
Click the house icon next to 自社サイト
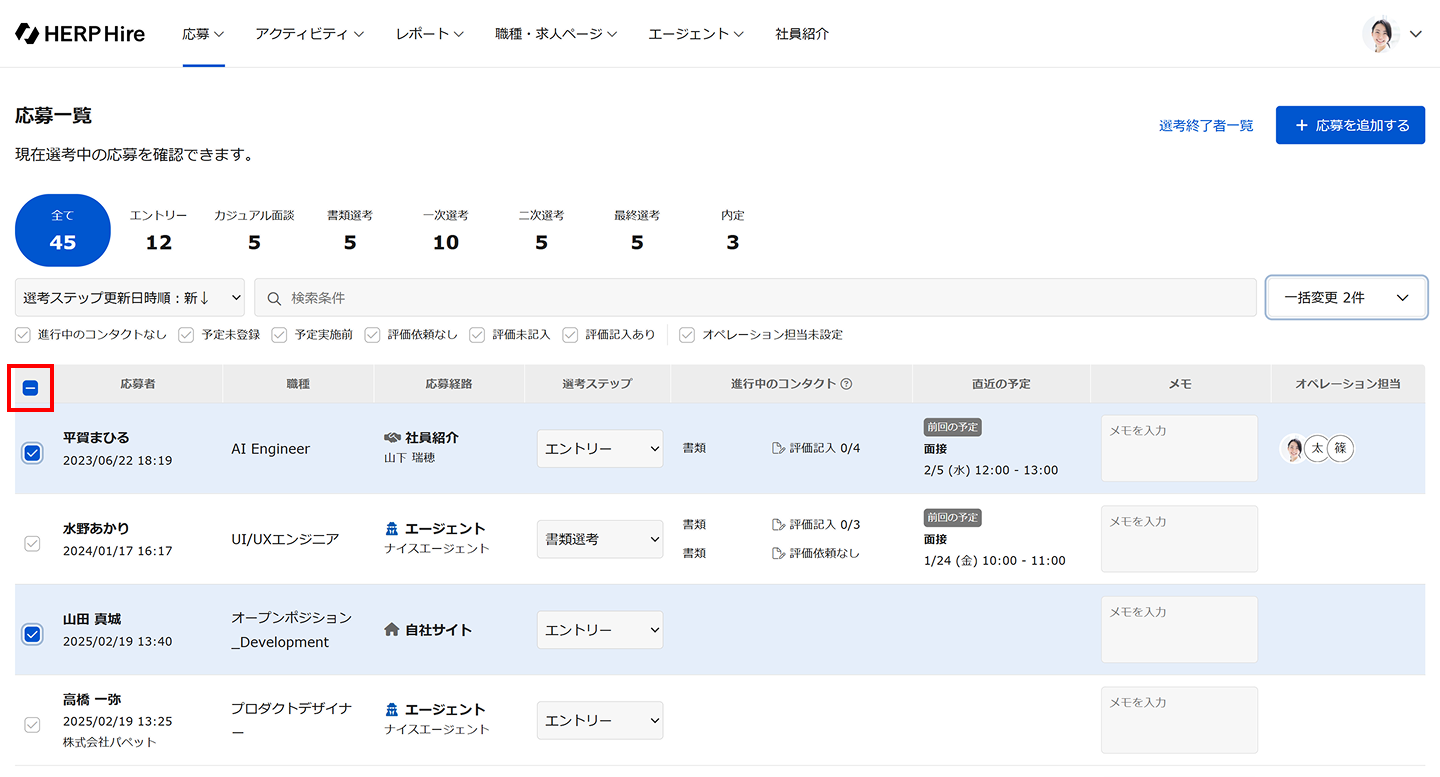pos(392,630)
